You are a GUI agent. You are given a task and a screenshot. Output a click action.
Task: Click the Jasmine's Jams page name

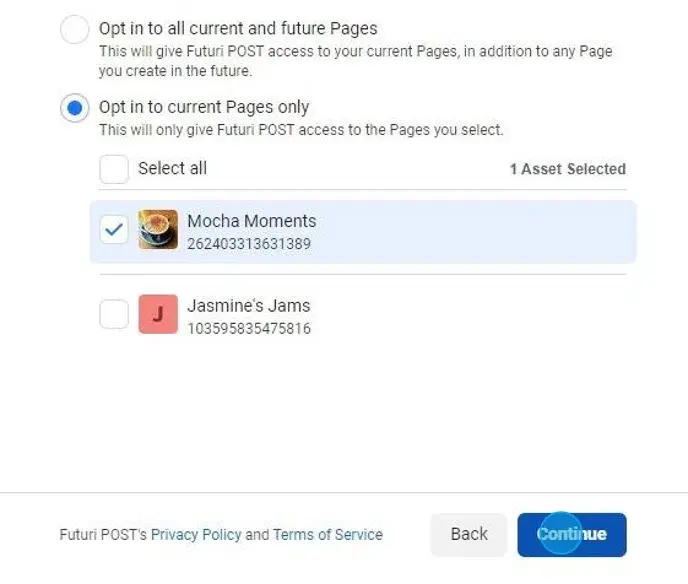[x=248, y=306]
